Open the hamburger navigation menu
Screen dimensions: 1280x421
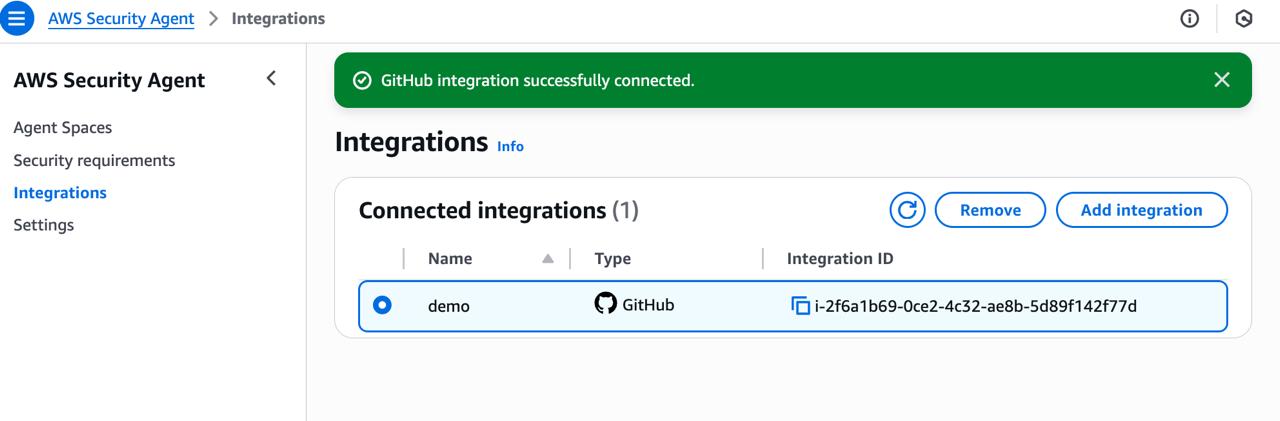pyautogui.click(x=17, y=18)
